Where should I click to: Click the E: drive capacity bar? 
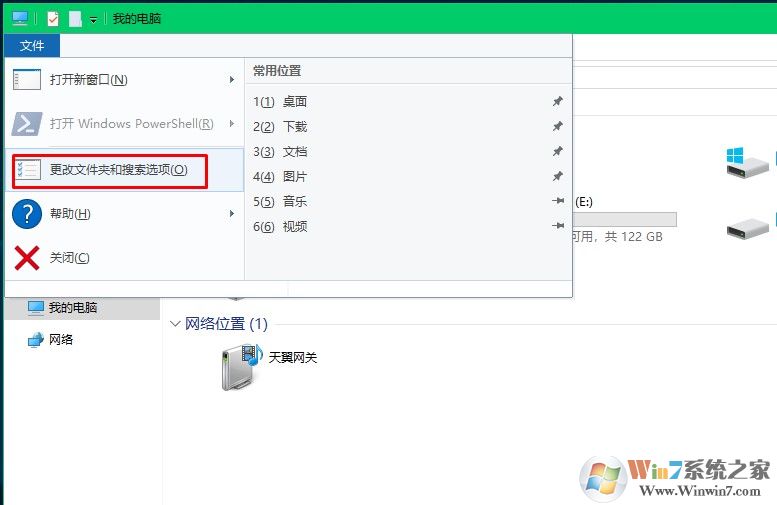click(624, 220)
